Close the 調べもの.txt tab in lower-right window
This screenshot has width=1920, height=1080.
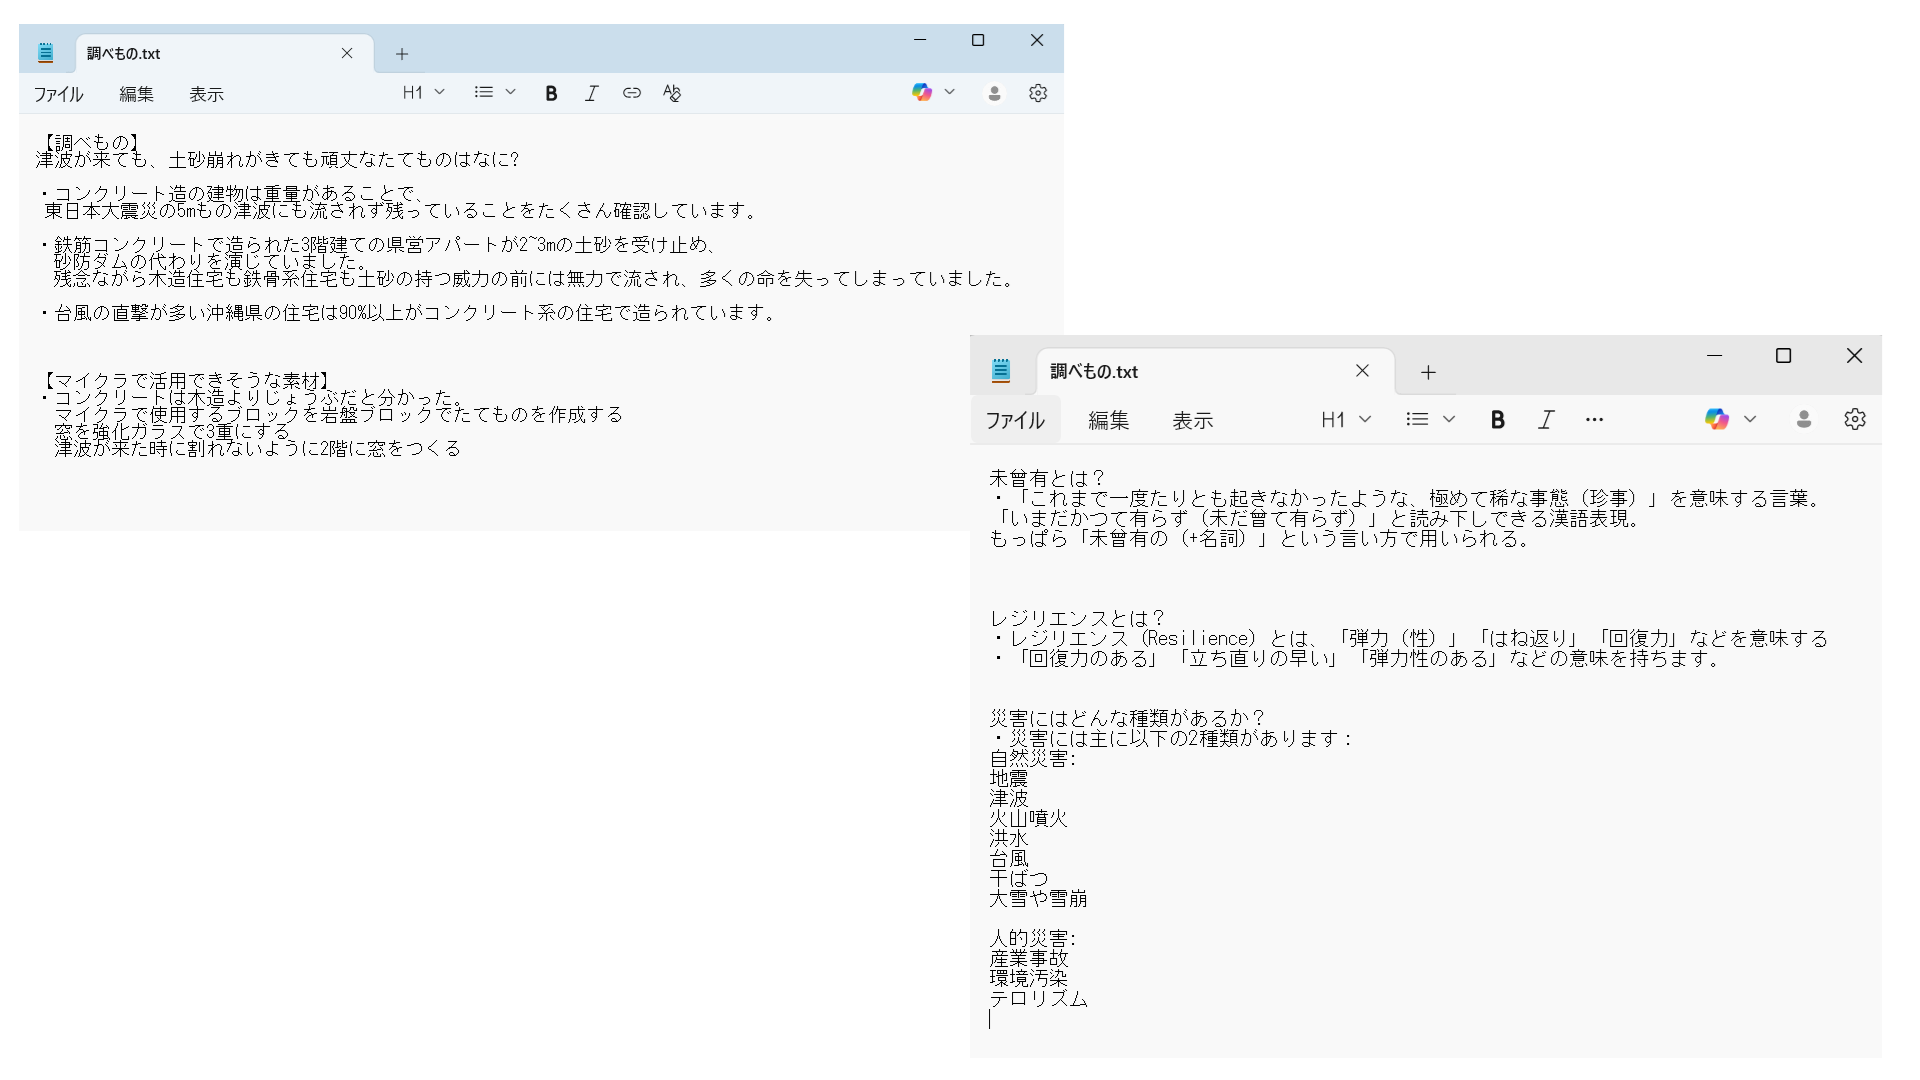(1362, 371)
